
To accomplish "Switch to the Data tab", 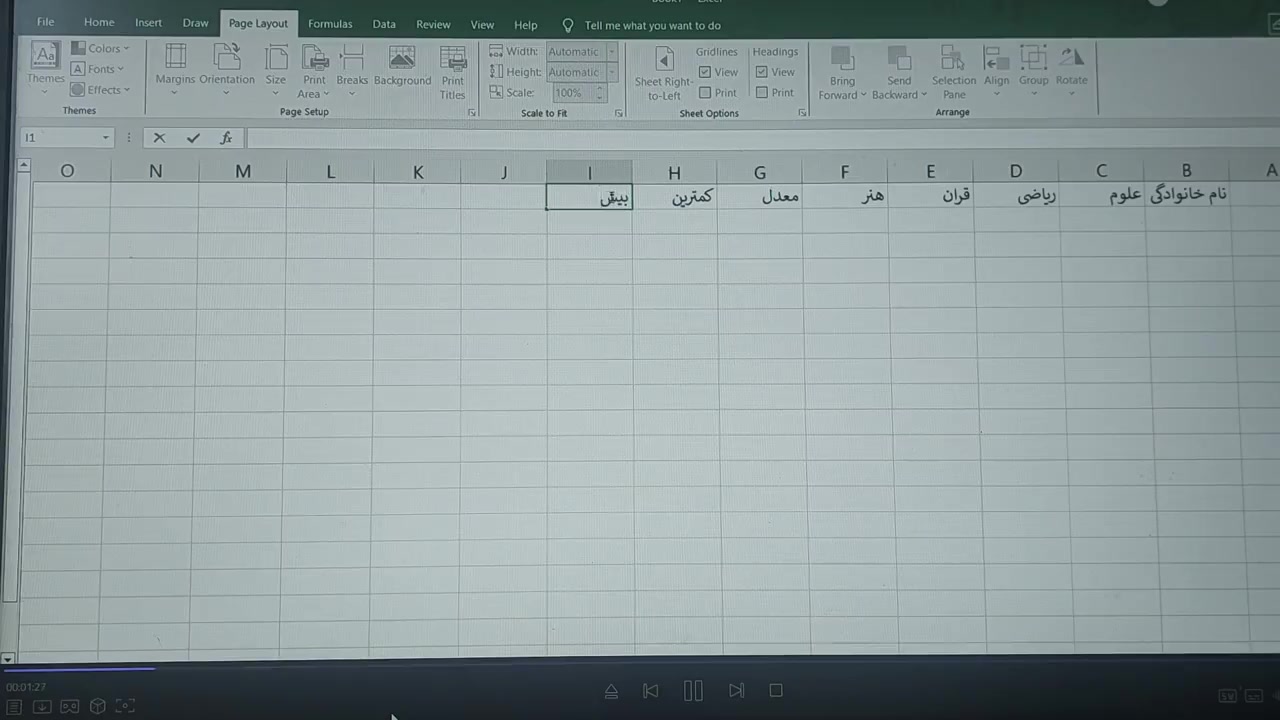I will tap(384, 24).
